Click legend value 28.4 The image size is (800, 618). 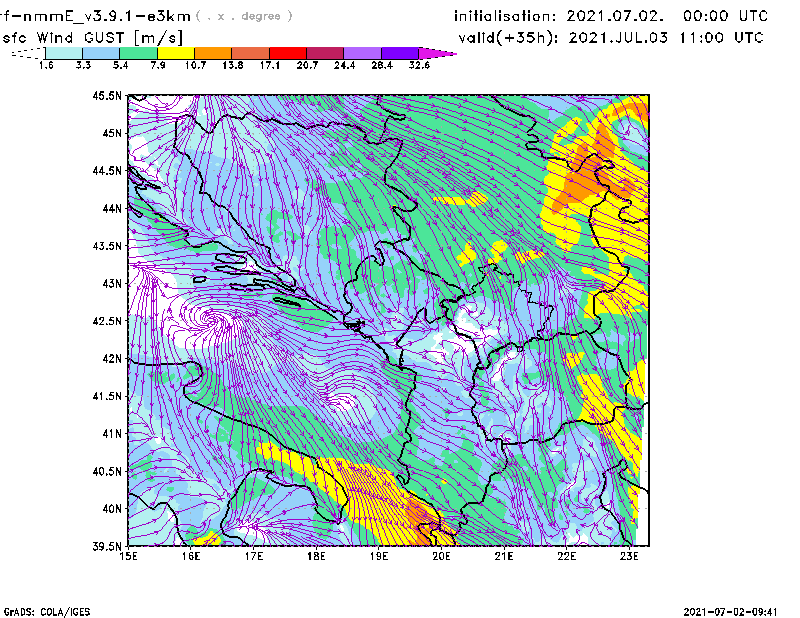[x=382, y=65]
